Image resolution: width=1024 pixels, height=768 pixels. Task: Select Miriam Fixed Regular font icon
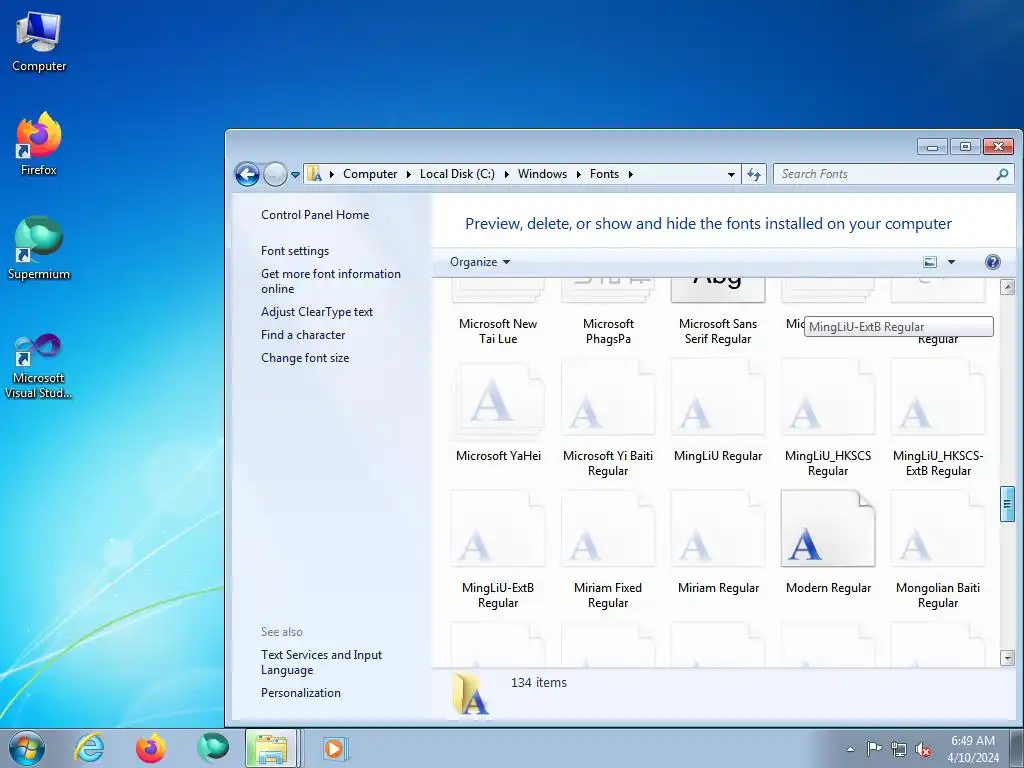coord(608,530)
